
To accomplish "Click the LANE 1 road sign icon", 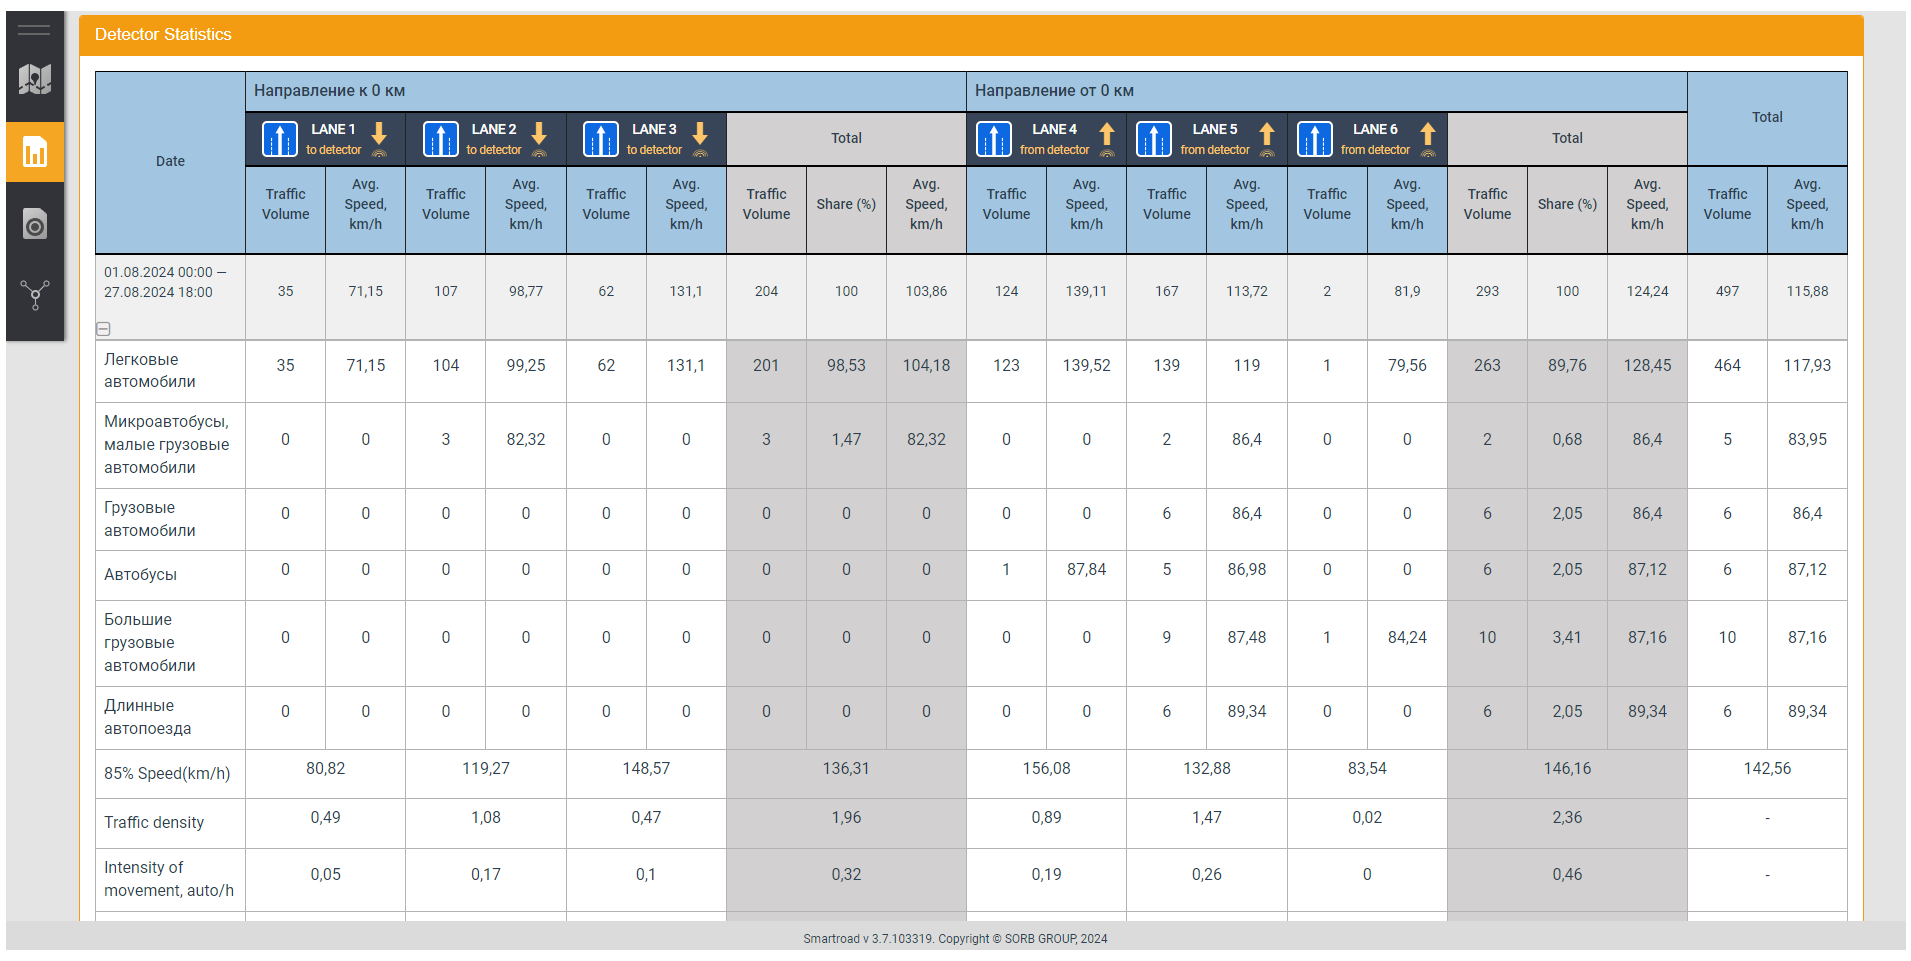I will pos(280,139).
